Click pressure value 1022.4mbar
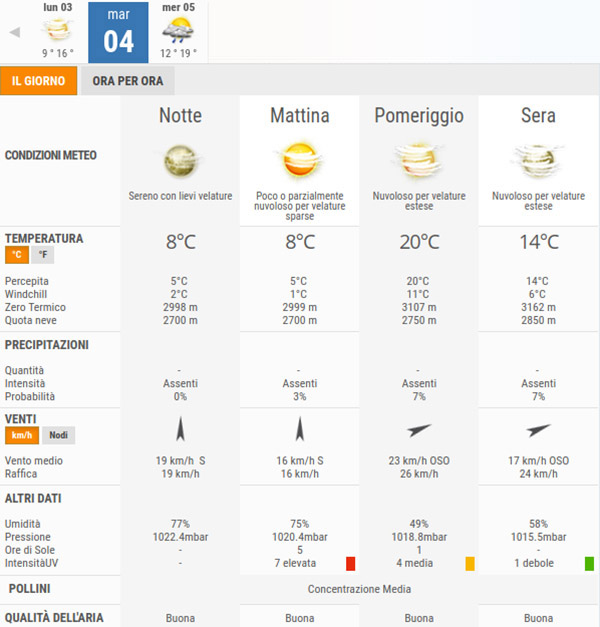600x627 pixels. point(180,537)
